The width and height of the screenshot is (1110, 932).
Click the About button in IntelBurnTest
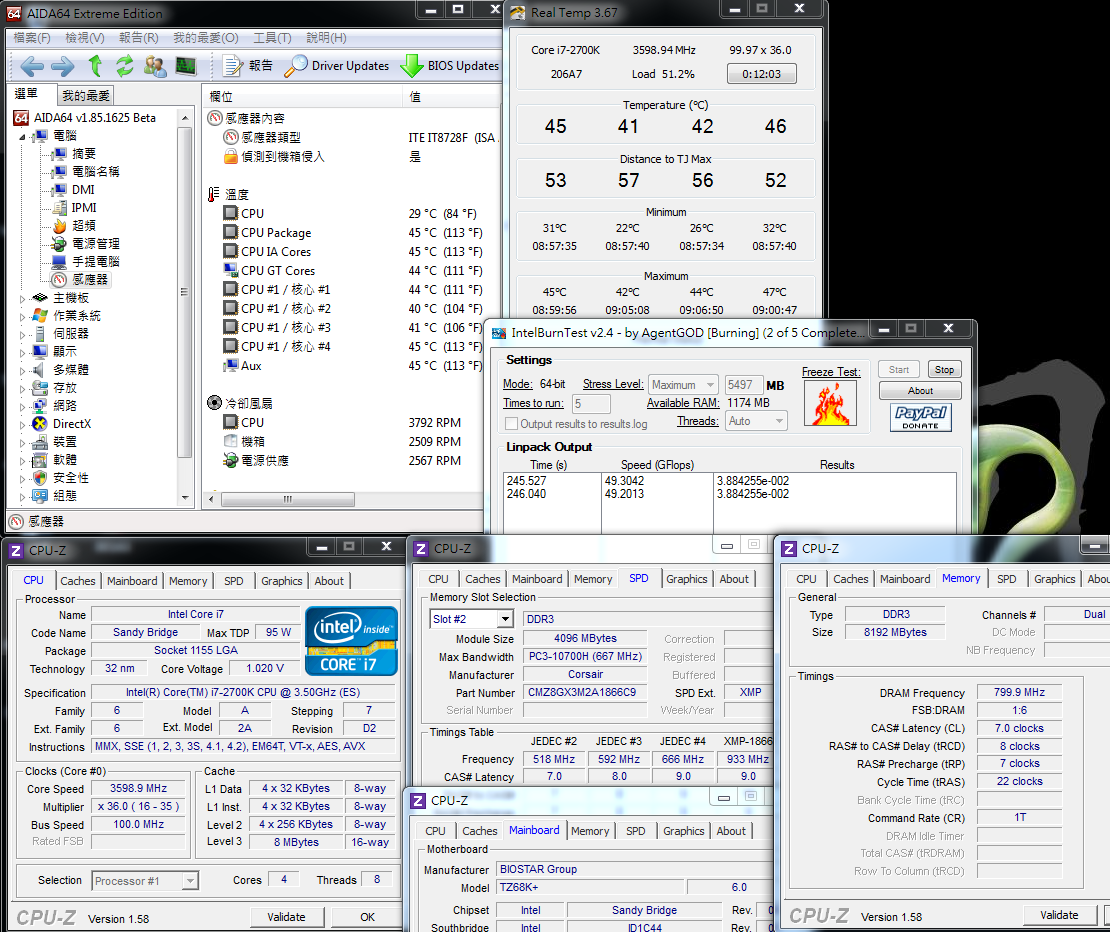point(920,391)
